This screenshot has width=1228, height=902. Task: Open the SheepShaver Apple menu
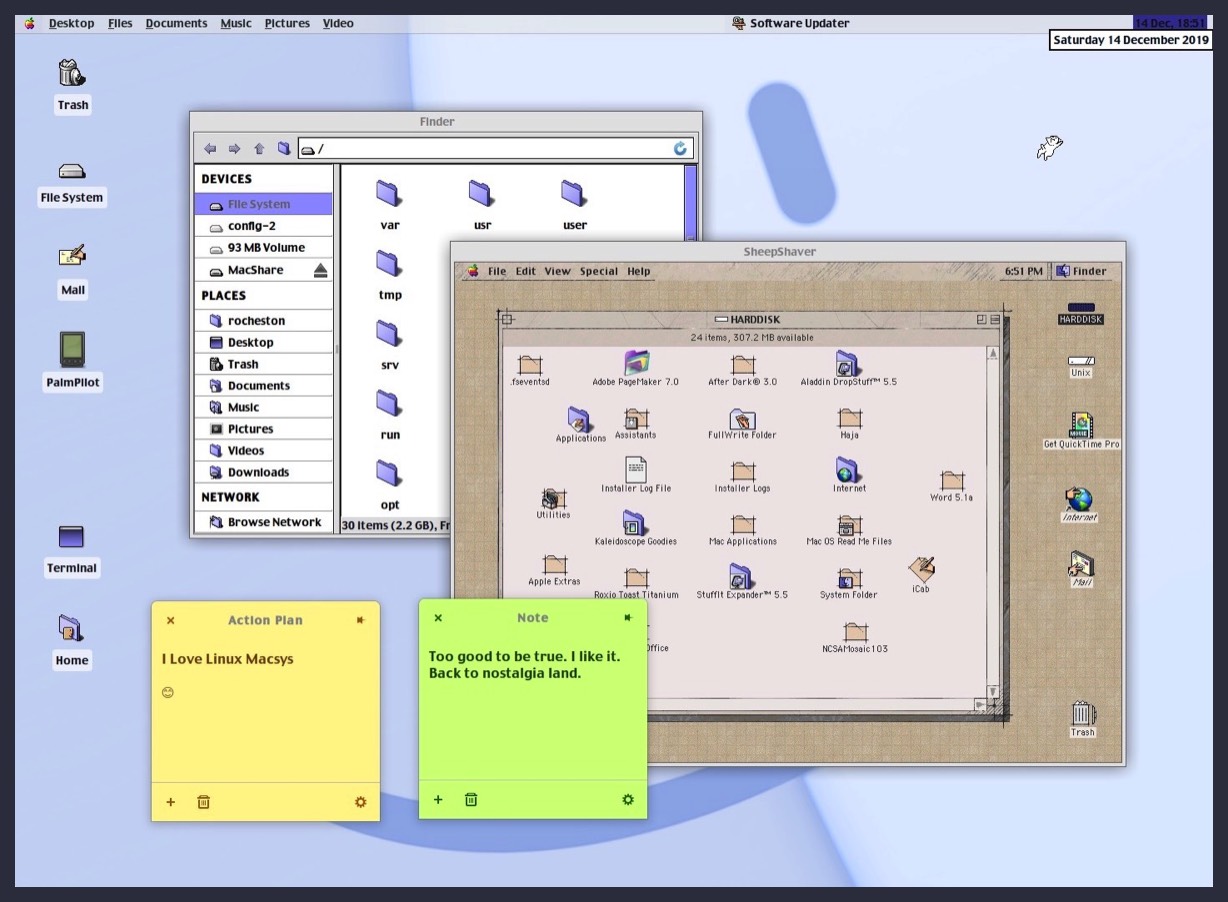click(x=472, y=271)
